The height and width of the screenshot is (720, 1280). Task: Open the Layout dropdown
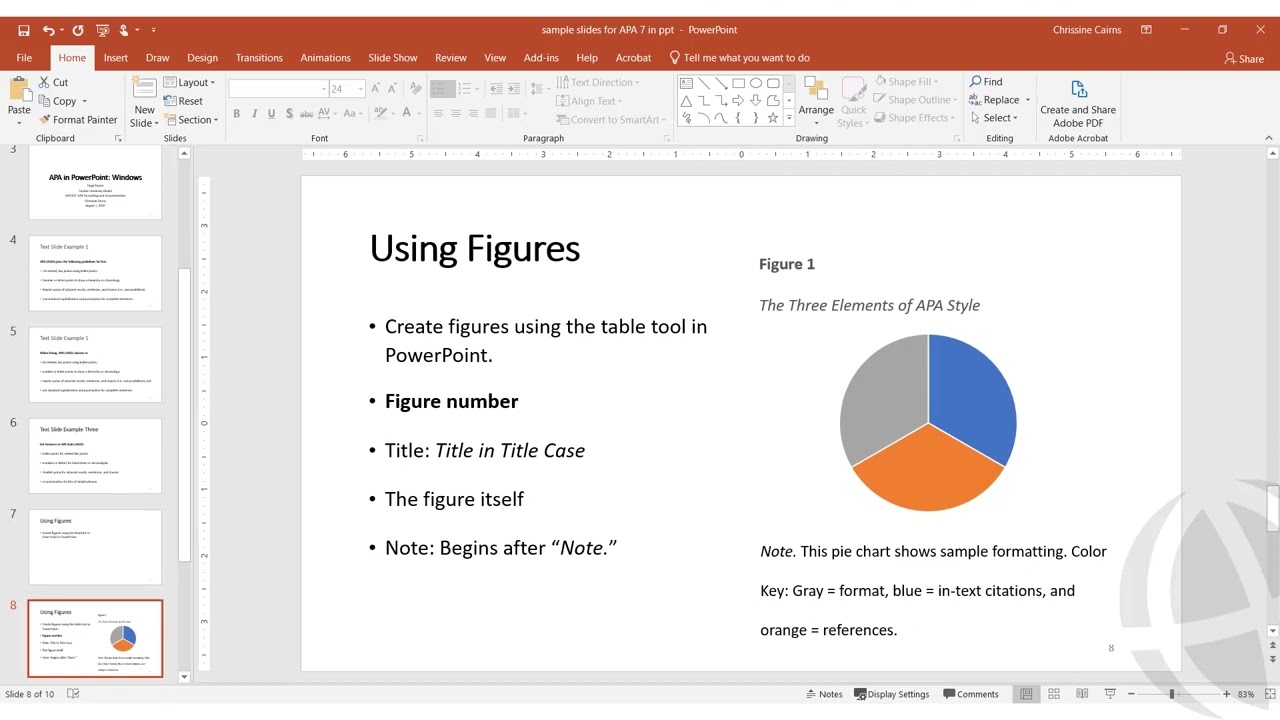190,82
